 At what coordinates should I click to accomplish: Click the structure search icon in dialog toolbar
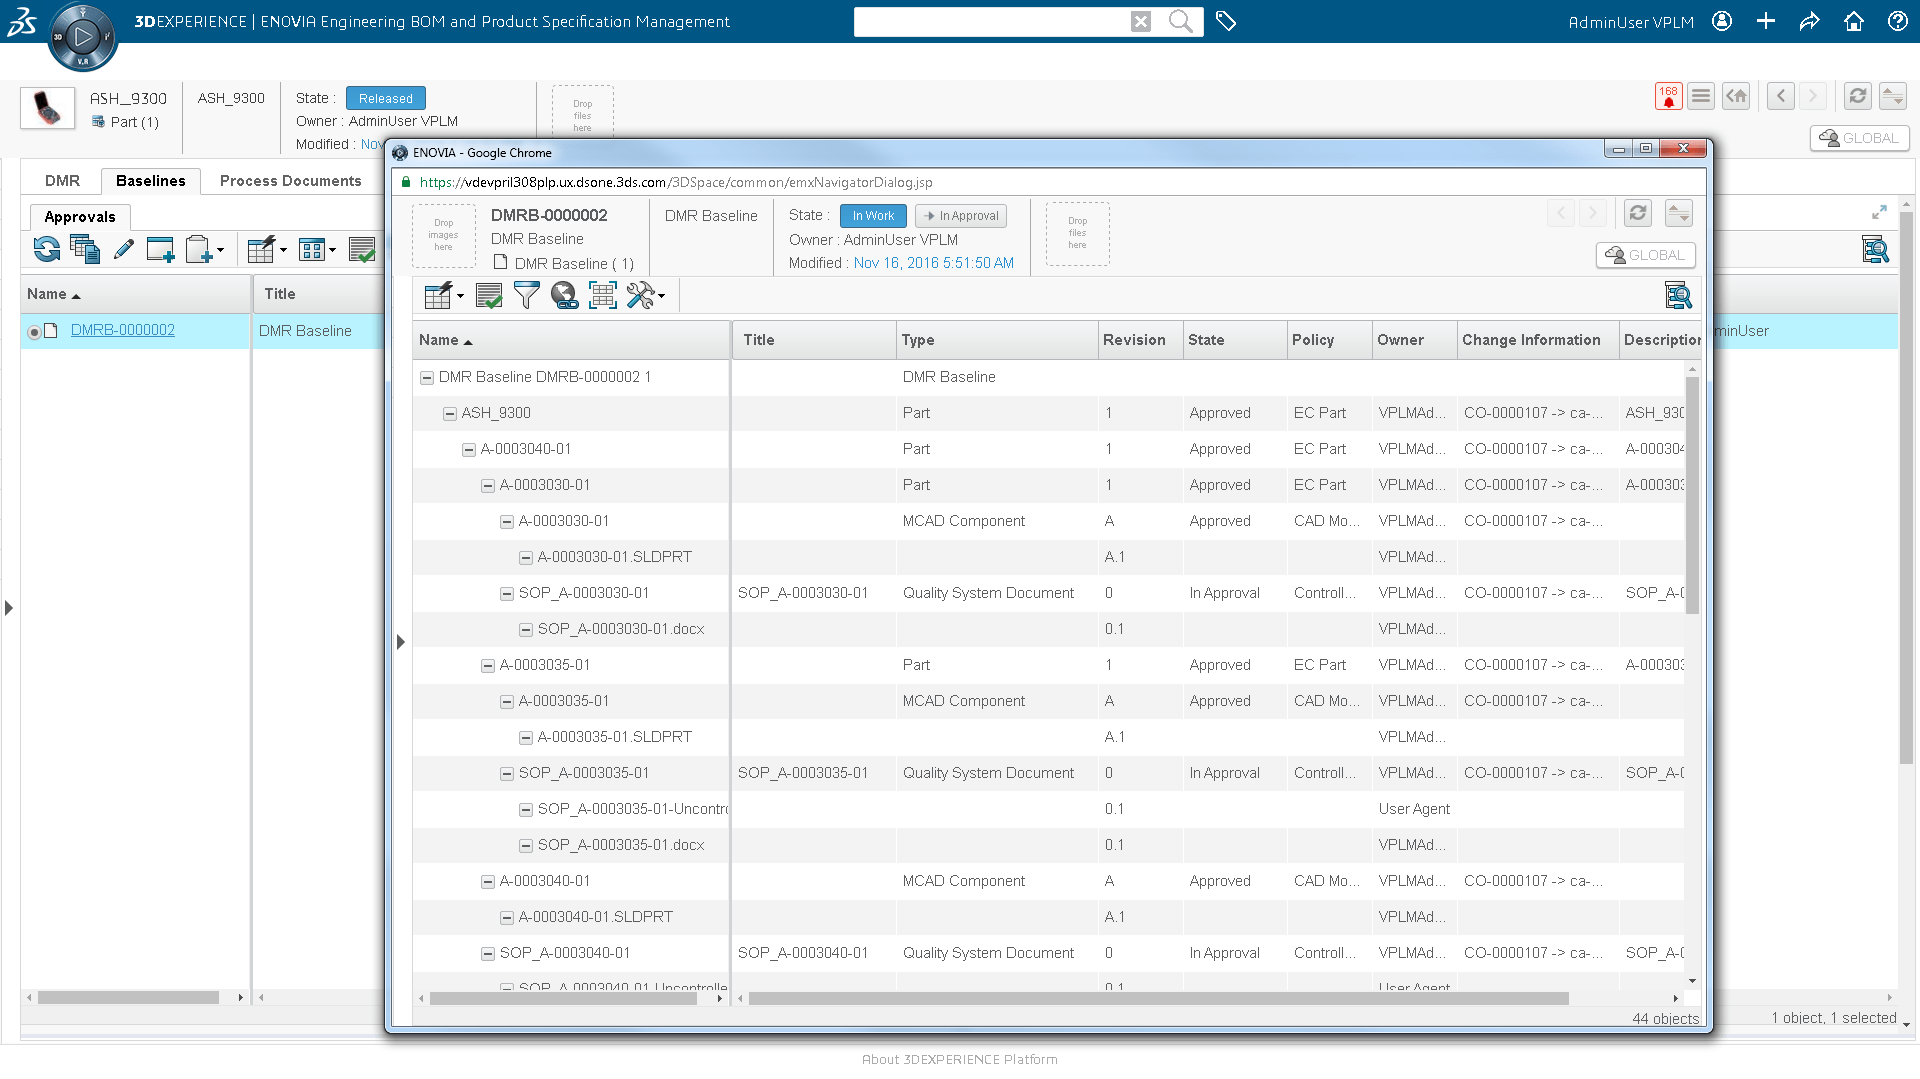click(x=1678, y=295)
